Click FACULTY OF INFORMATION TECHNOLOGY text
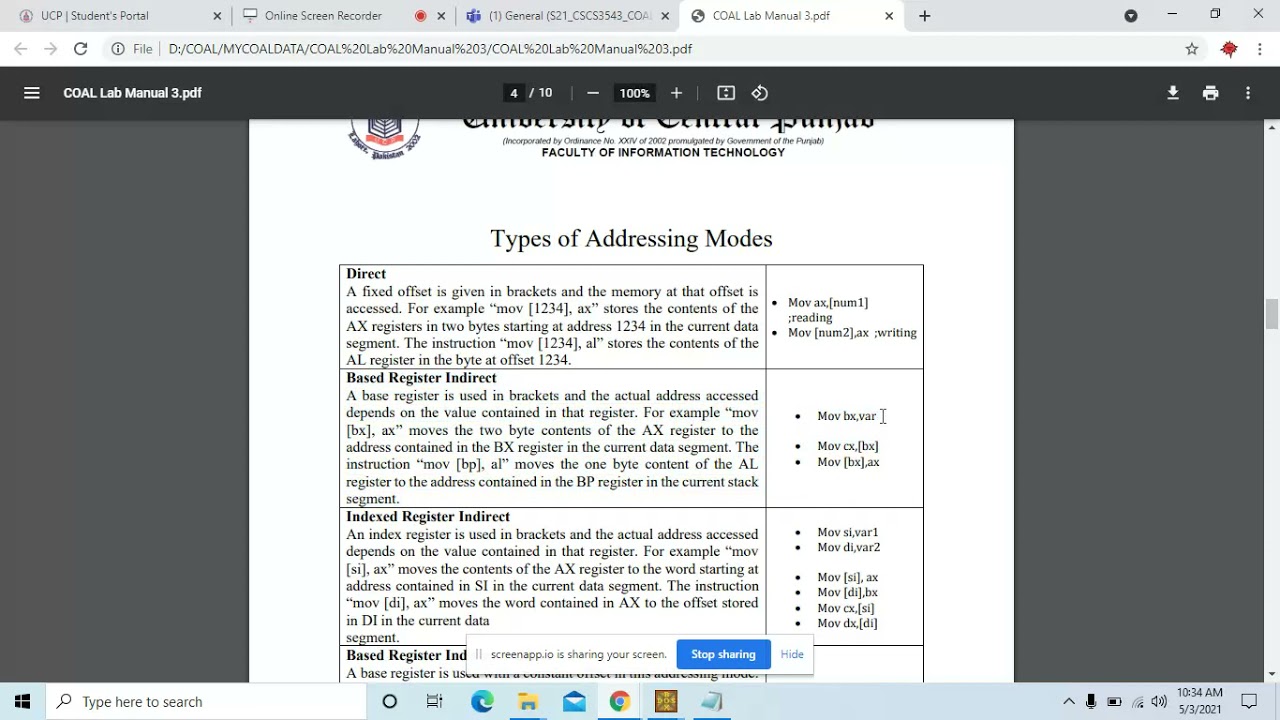The image size is (1280, 720). [x=663, y=153]
